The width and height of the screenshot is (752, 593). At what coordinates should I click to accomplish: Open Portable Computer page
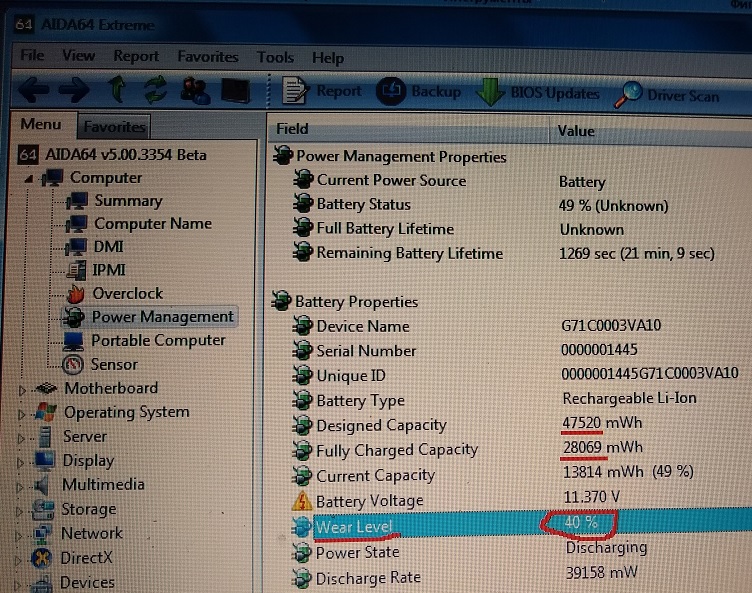coord(144,341)
